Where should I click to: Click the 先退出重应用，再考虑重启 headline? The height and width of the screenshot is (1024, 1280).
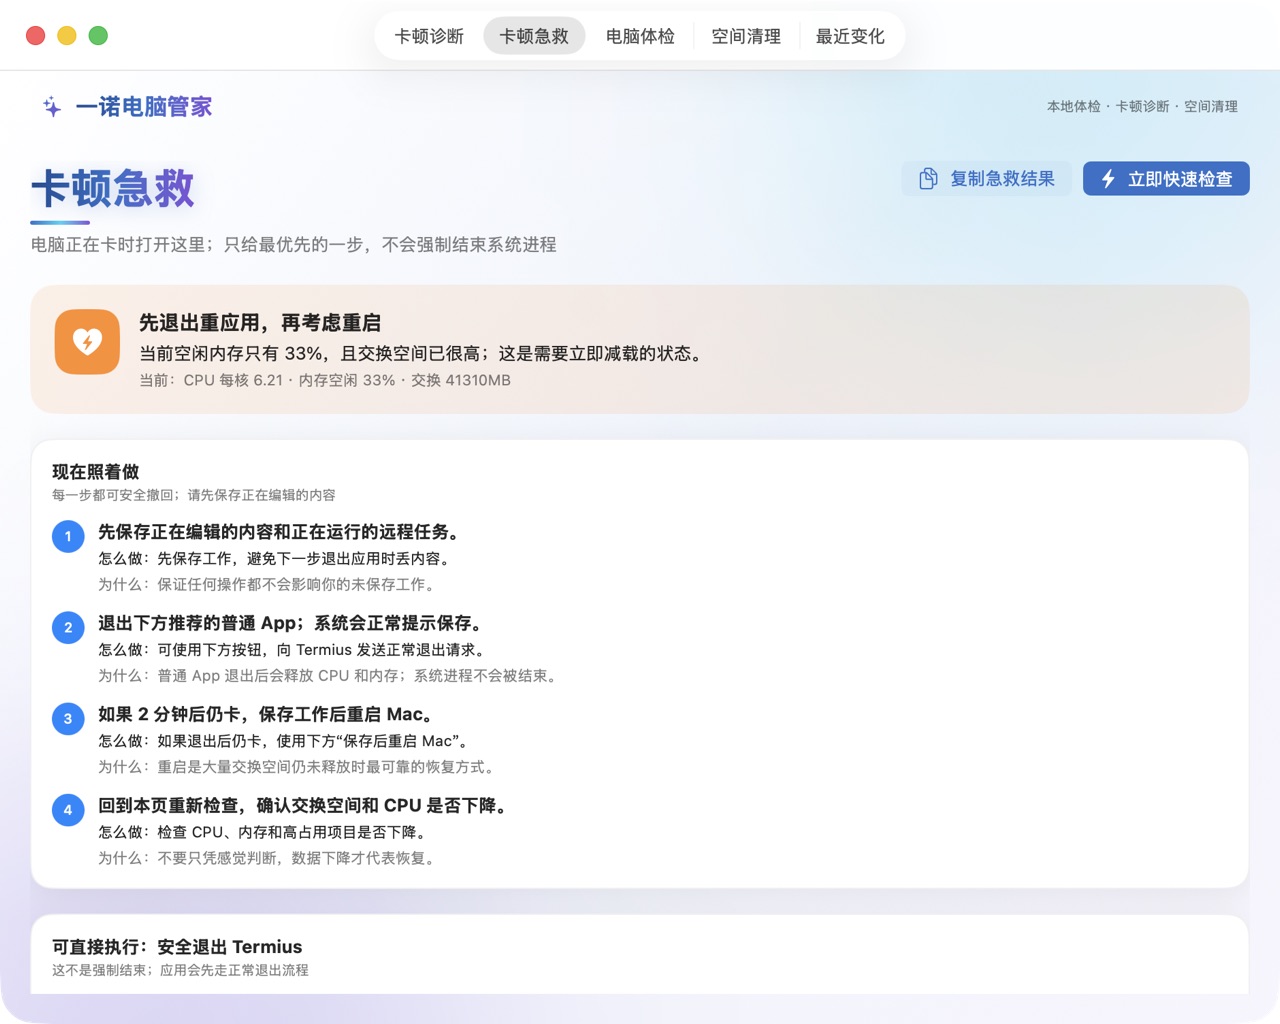(260, 323)
